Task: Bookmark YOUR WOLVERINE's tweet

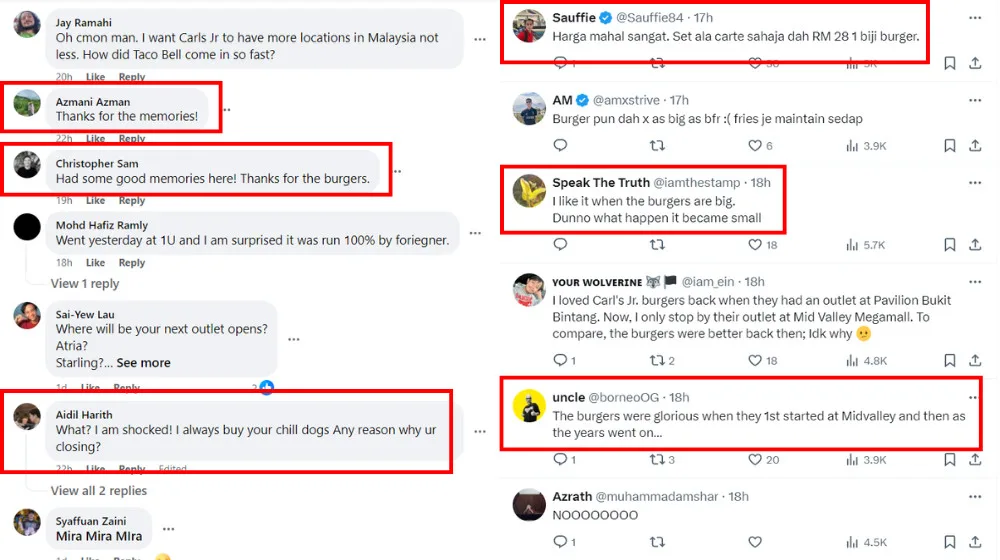Action: pos(949,361)
